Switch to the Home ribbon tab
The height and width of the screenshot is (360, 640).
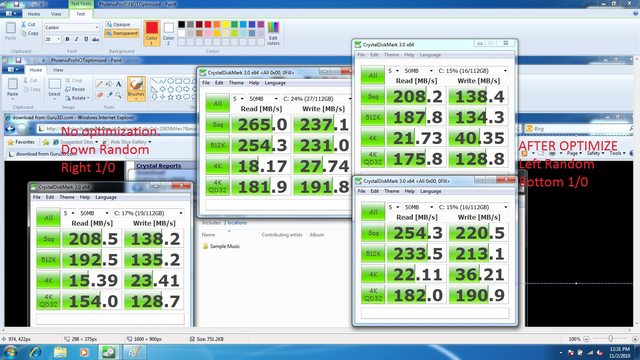pyautogui.click(x=33, y=14)
